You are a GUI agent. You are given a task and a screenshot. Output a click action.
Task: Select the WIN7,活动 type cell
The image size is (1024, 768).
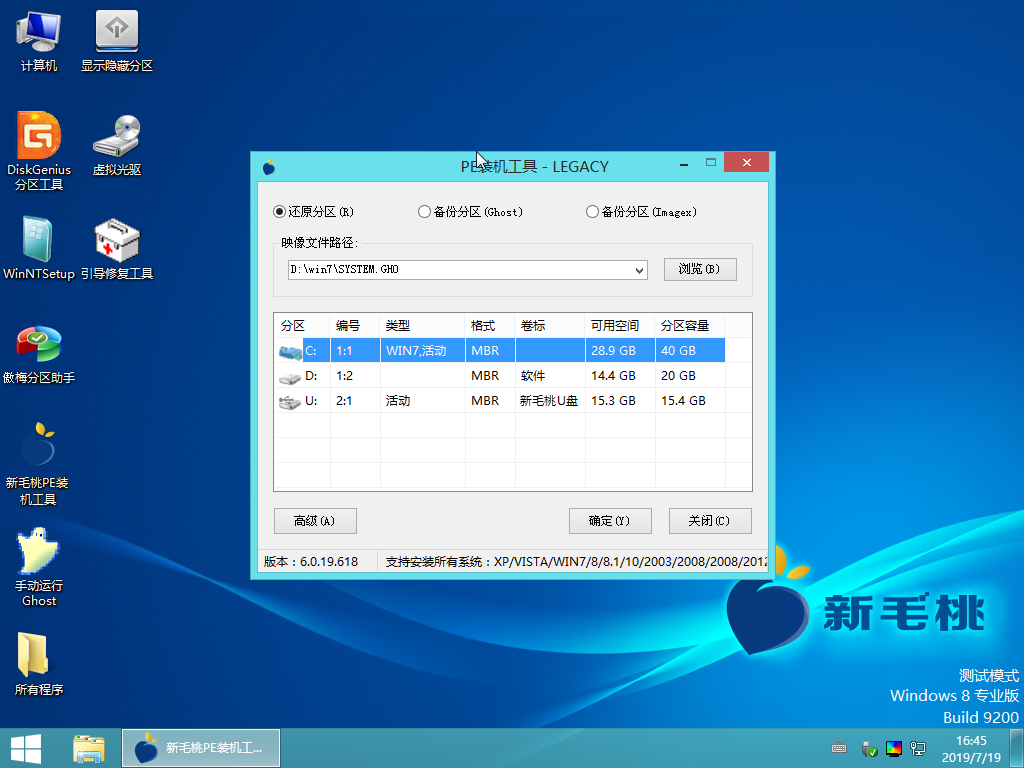pos(423,351)
